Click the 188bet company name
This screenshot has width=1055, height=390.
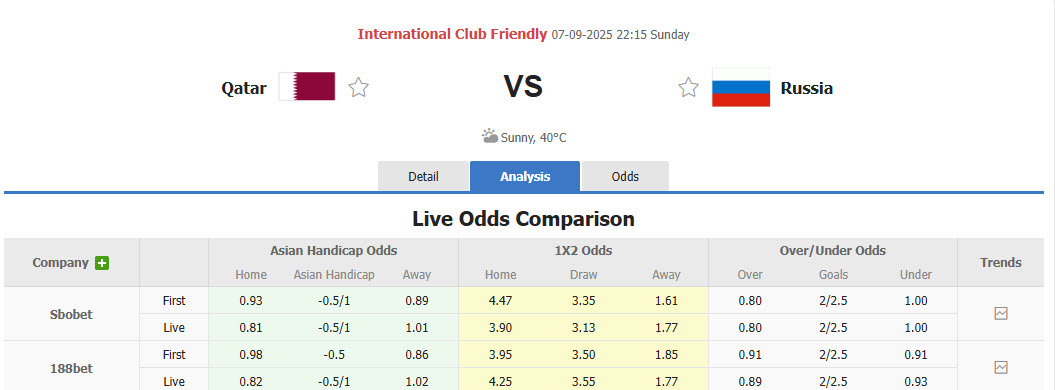(x=71, y=368)
